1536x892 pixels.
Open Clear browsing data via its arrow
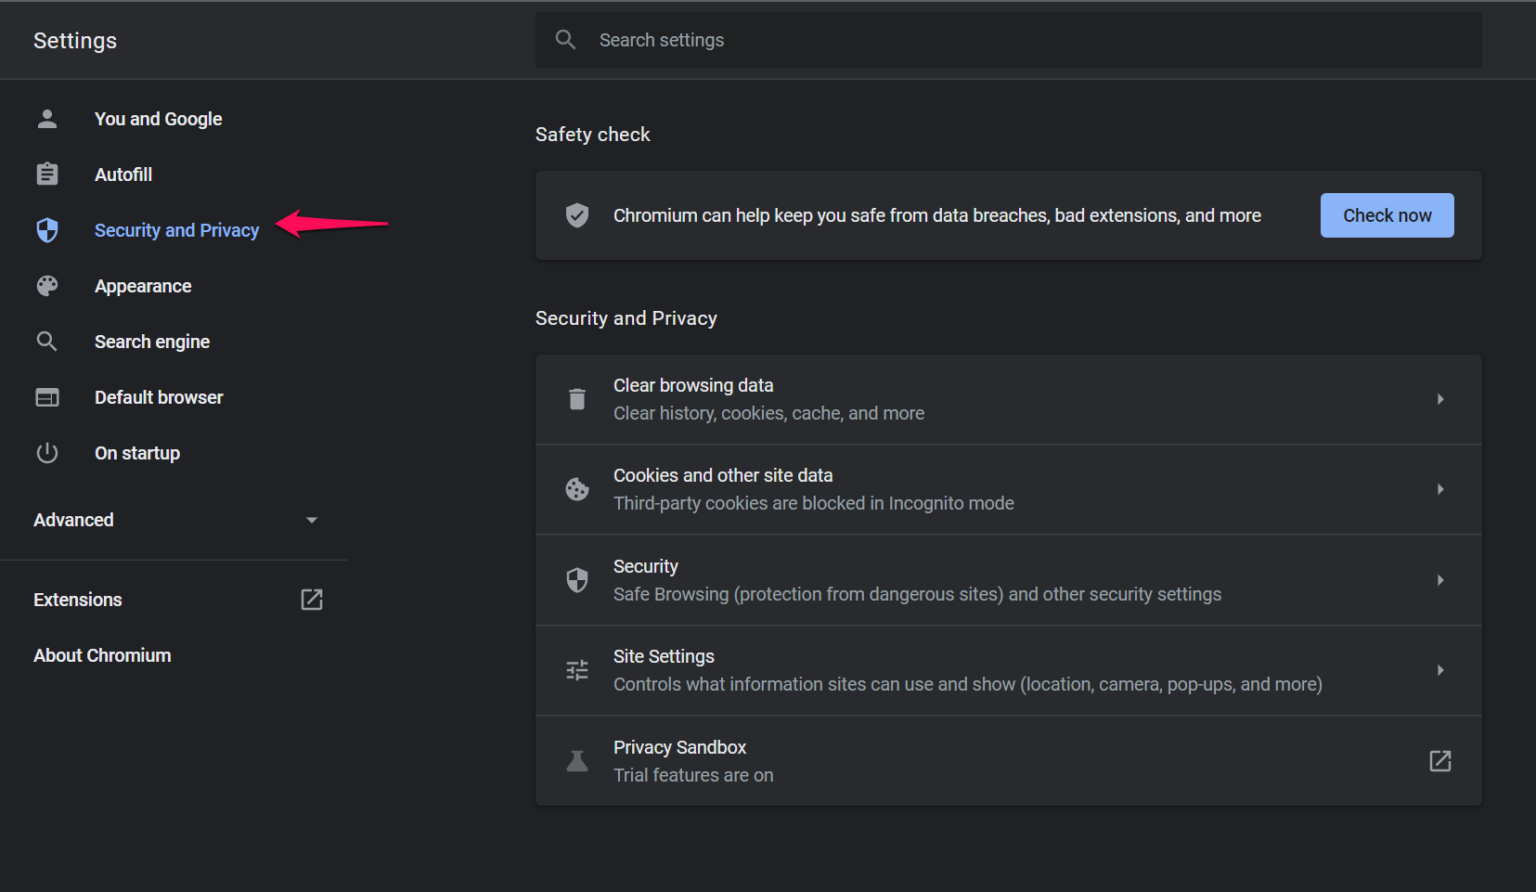click(1439, 399)
